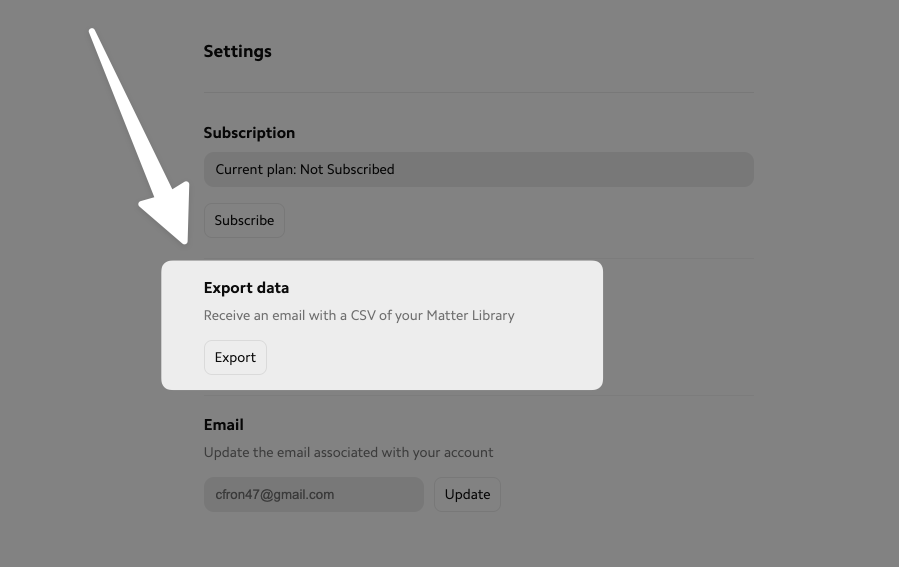This screenshot has height=567, width=899.
Task: Click the top end of the white arrow's tail
Action: tap(93, 34)
